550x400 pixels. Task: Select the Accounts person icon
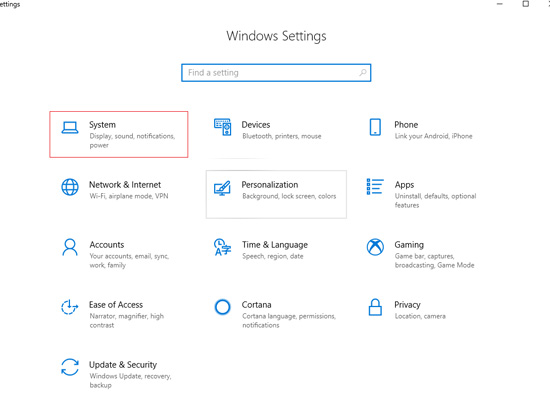(x=70, y=247)
